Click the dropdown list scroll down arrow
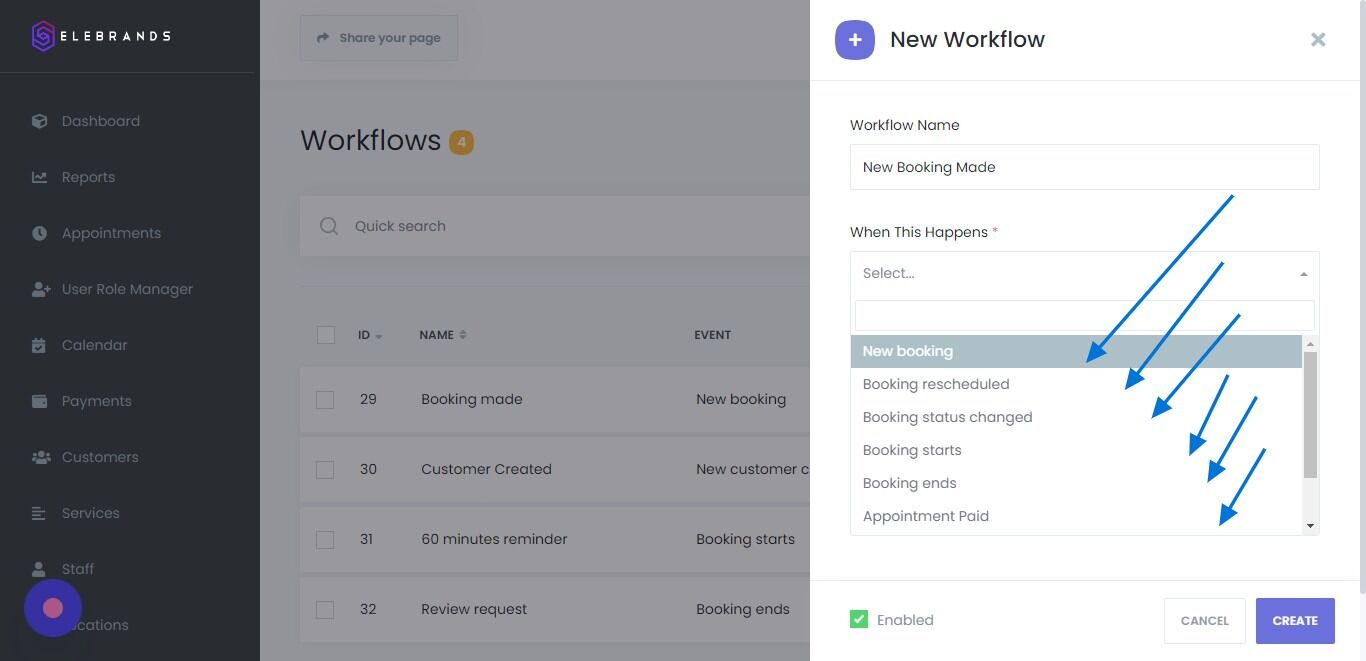 coord(1310,526)
